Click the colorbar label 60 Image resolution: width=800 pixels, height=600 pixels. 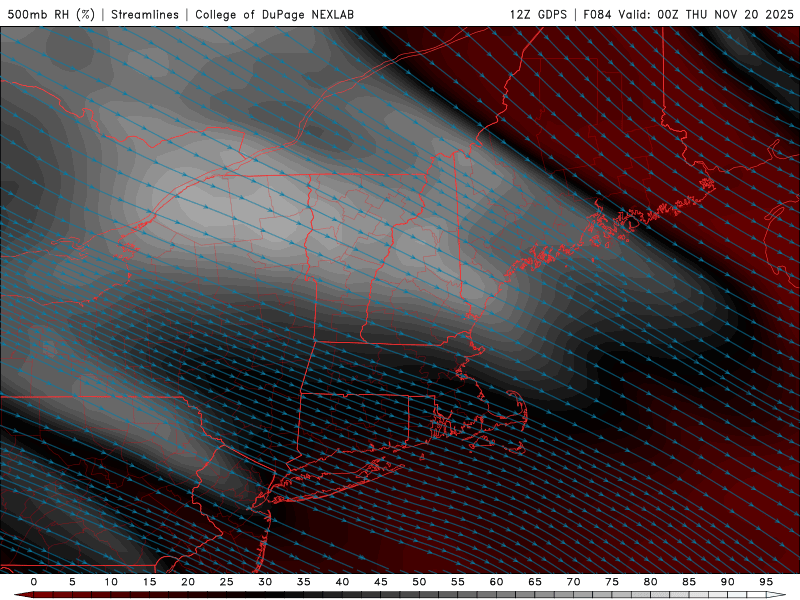point(496,582)
